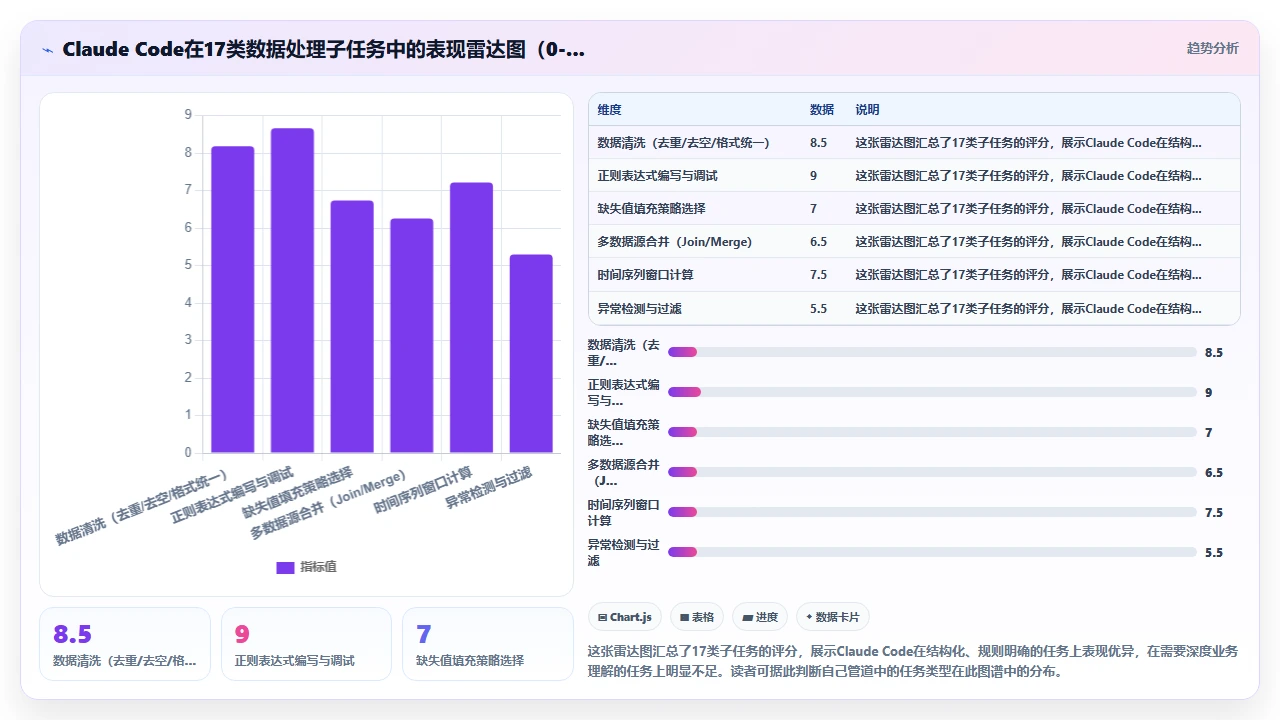Click the 多数据源合并 chart bar
The height and width of the screenshot is (720, 1280).
(412, 336)
